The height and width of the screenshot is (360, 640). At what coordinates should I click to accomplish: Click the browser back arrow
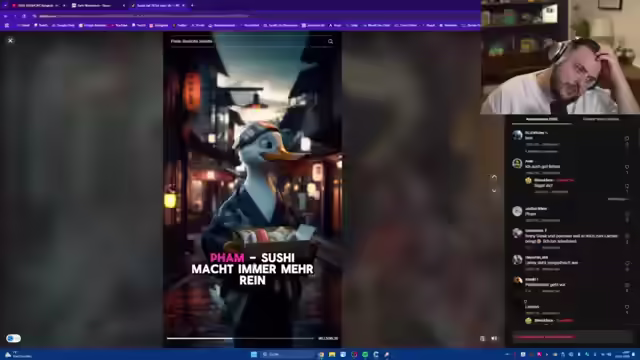[6, 16]
